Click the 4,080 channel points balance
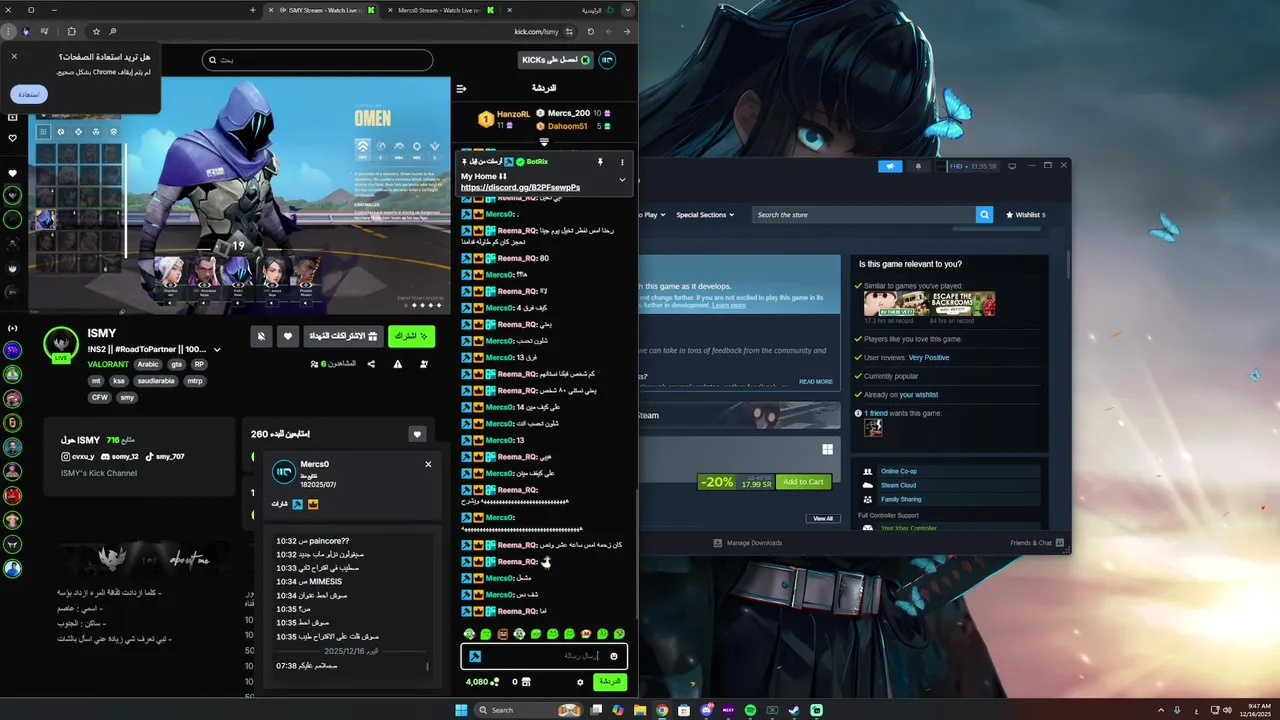 coord(483,682)
